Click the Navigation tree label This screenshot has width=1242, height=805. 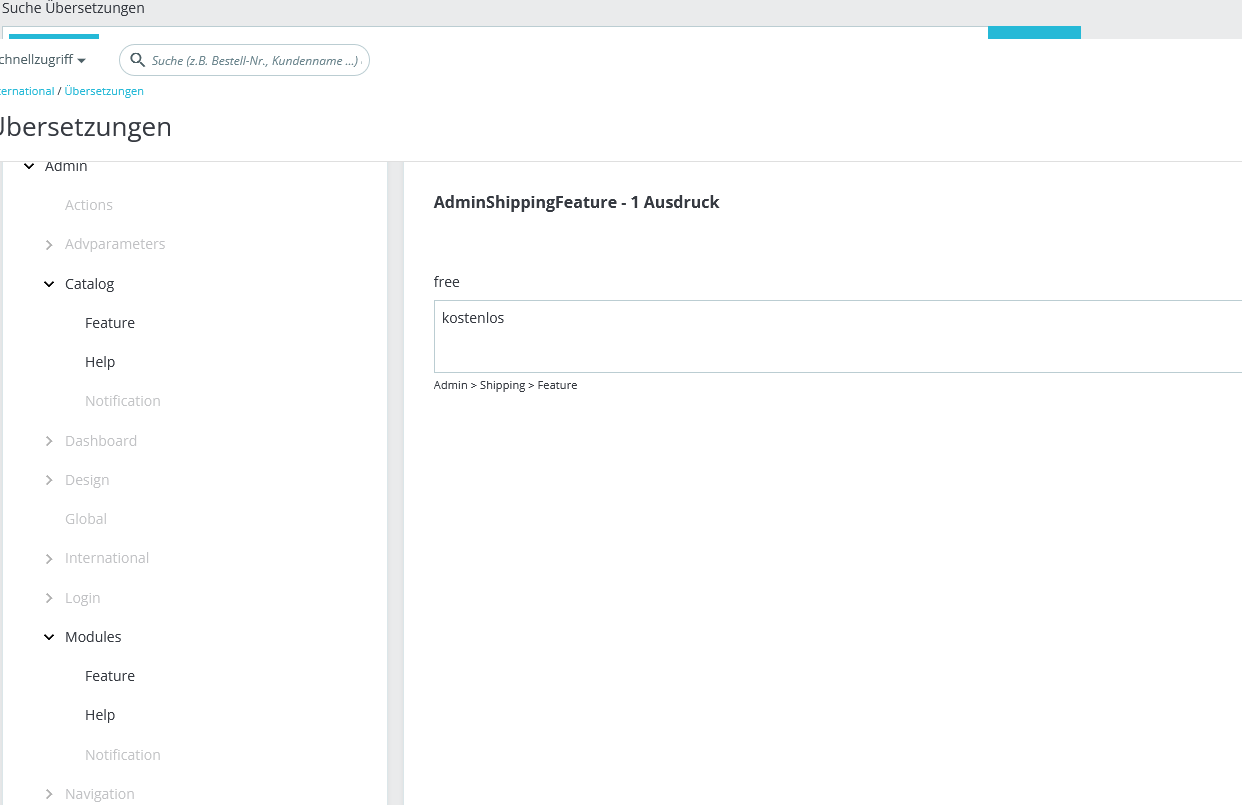pyautogui.click(x=100, y=794)
